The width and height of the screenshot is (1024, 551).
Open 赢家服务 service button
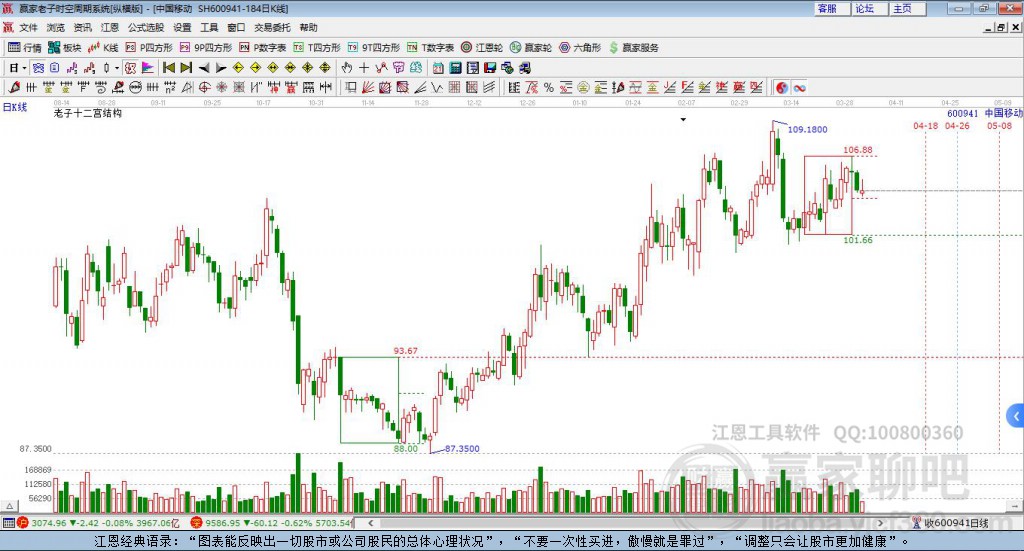[633, 48]
